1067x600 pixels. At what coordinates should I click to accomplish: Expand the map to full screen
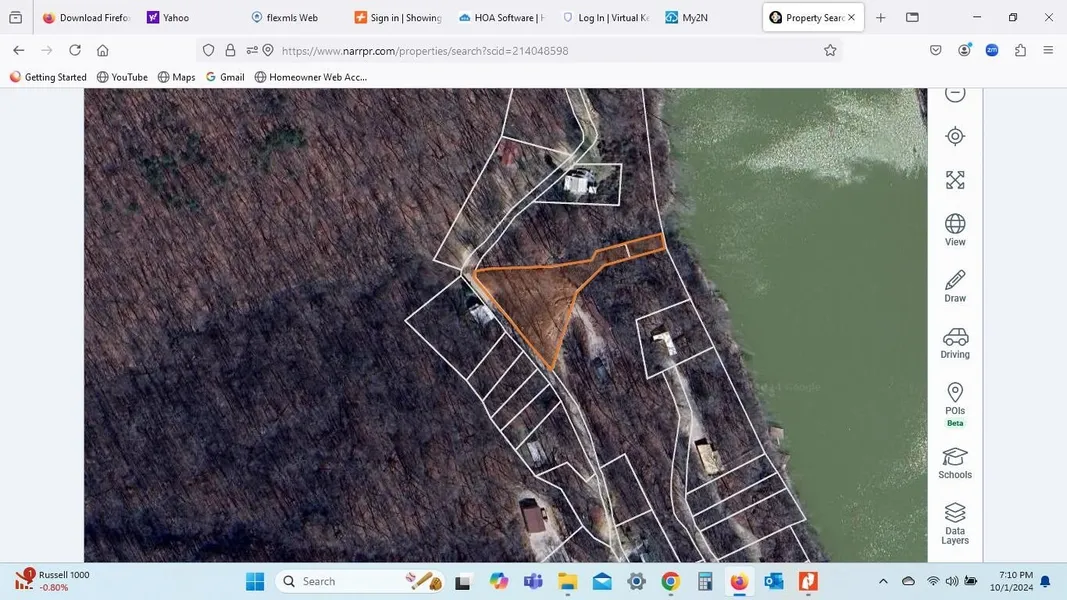point(955,180)
